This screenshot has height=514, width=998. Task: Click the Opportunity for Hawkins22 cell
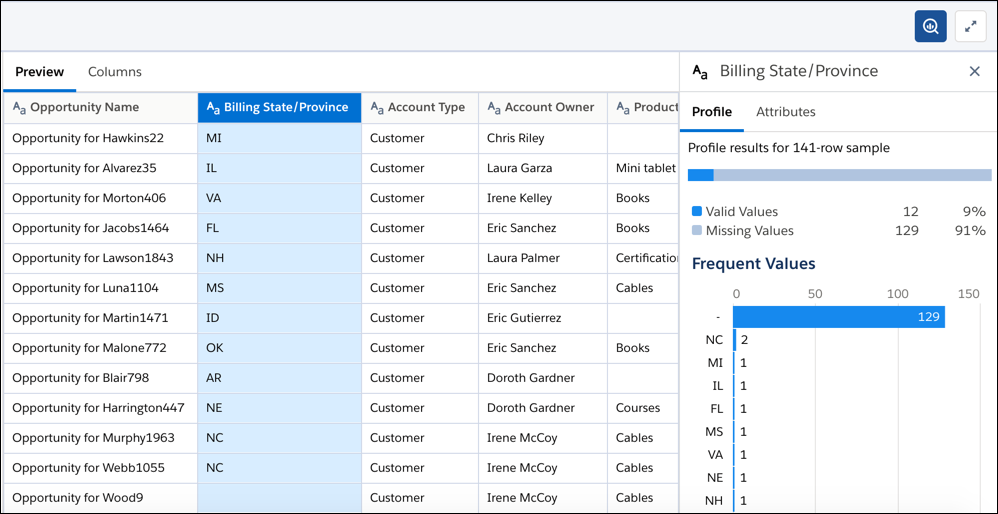pos(88,138)
